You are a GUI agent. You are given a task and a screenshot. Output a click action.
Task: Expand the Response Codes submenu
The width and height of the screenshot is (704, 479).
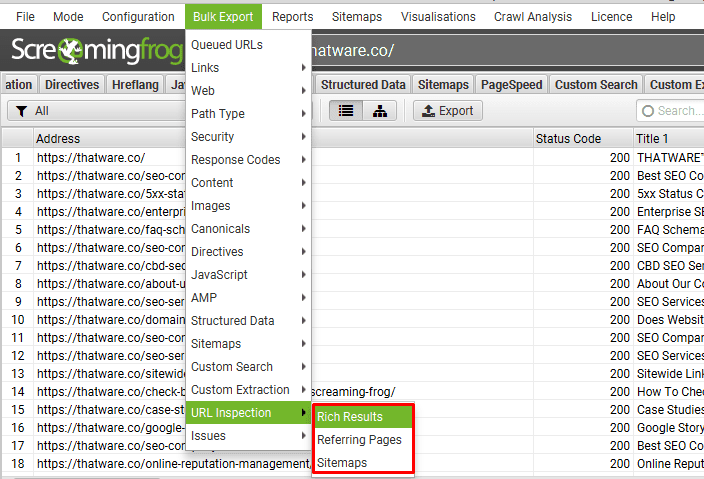coord(248,160)
